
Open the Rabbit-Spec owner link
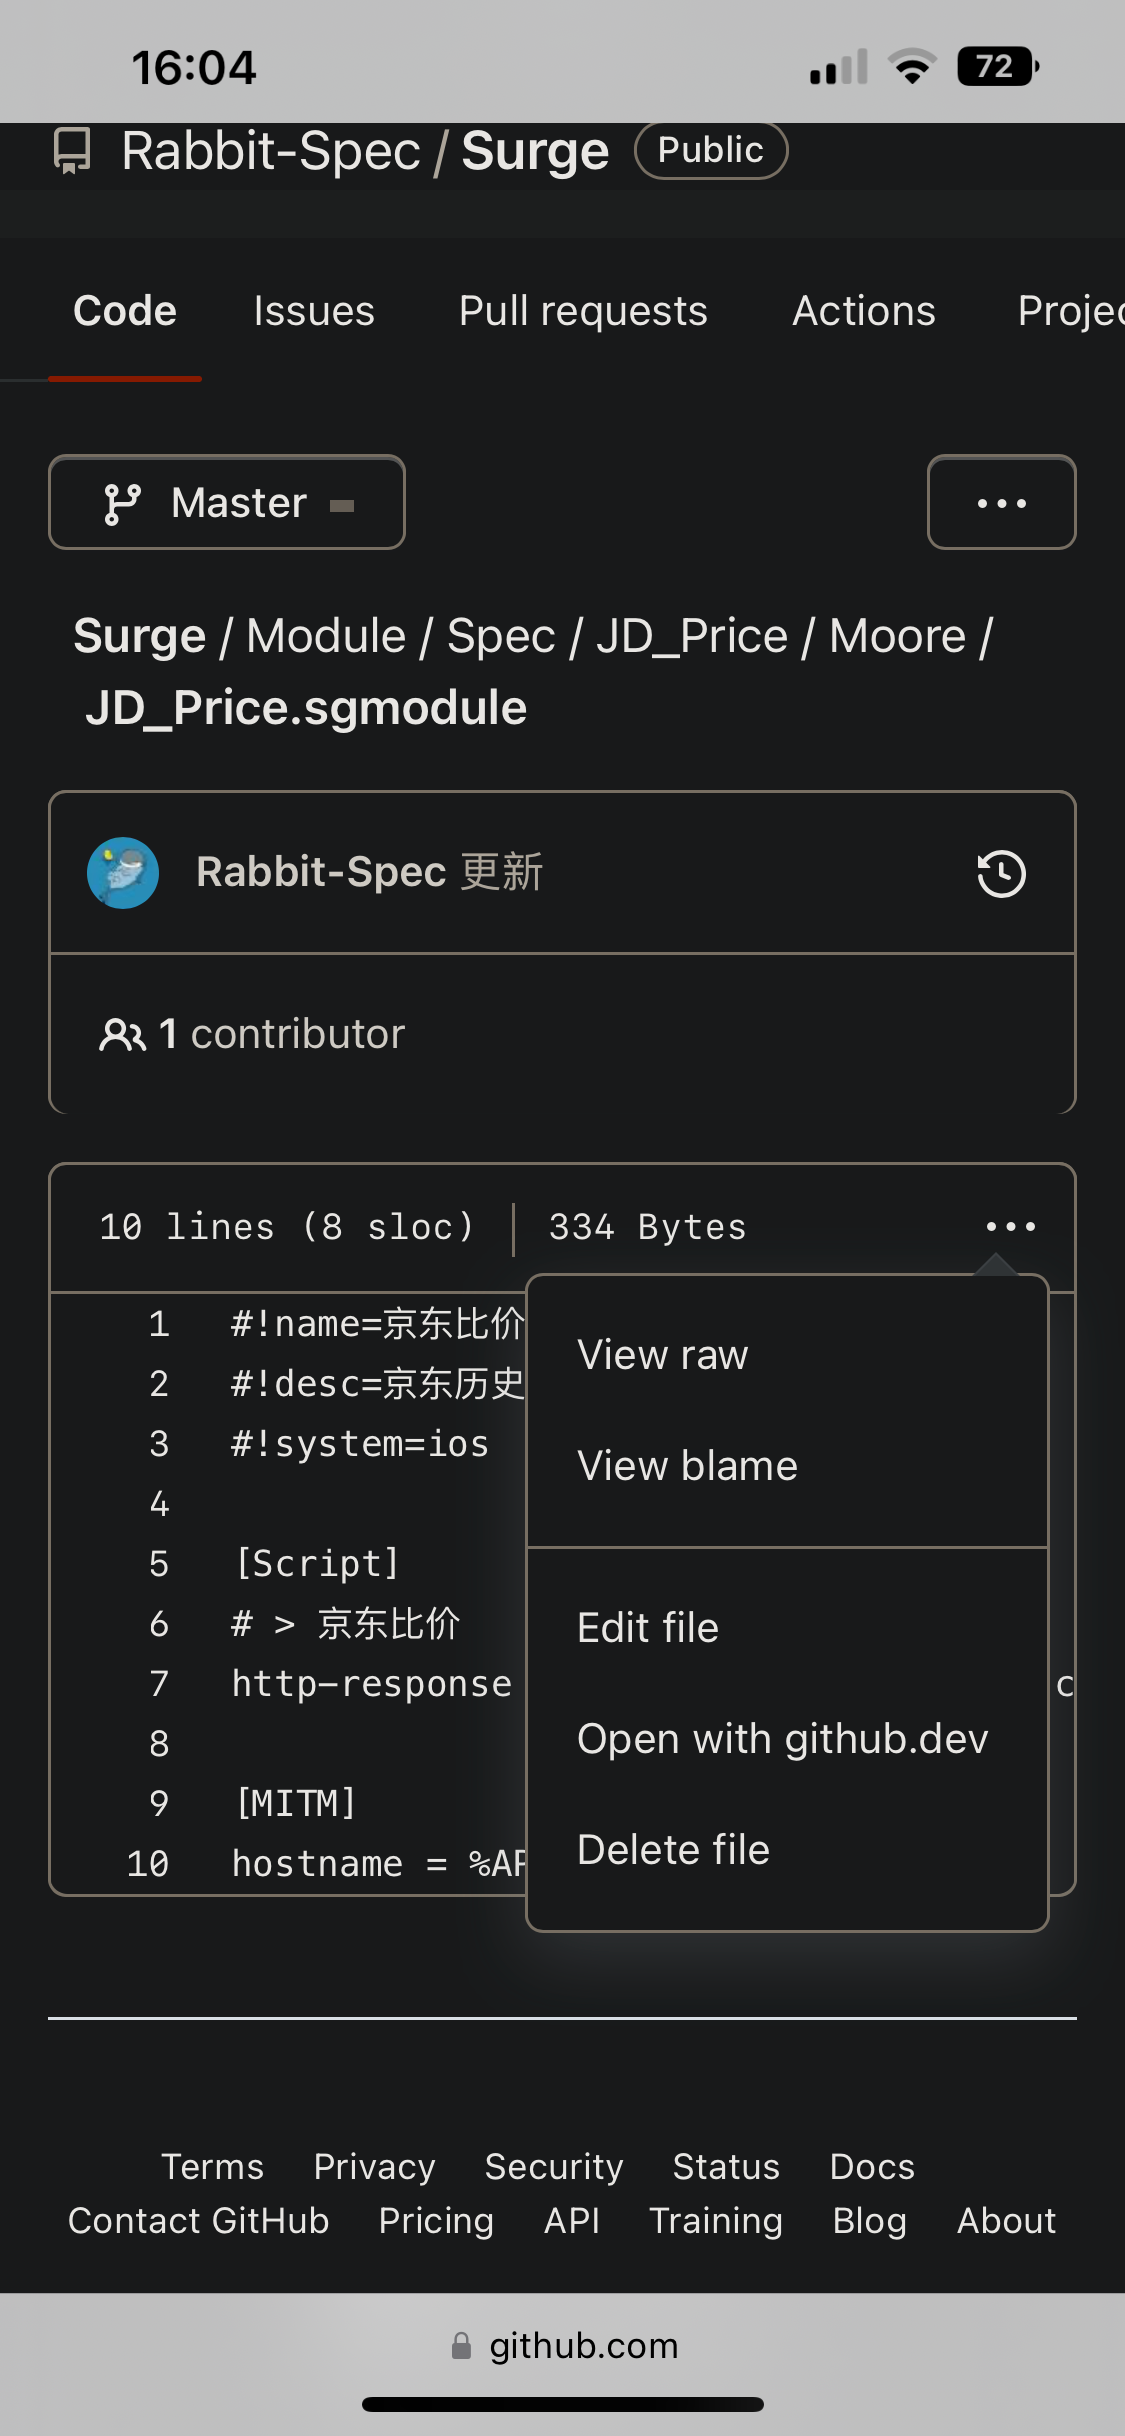(x=270, y=151)
